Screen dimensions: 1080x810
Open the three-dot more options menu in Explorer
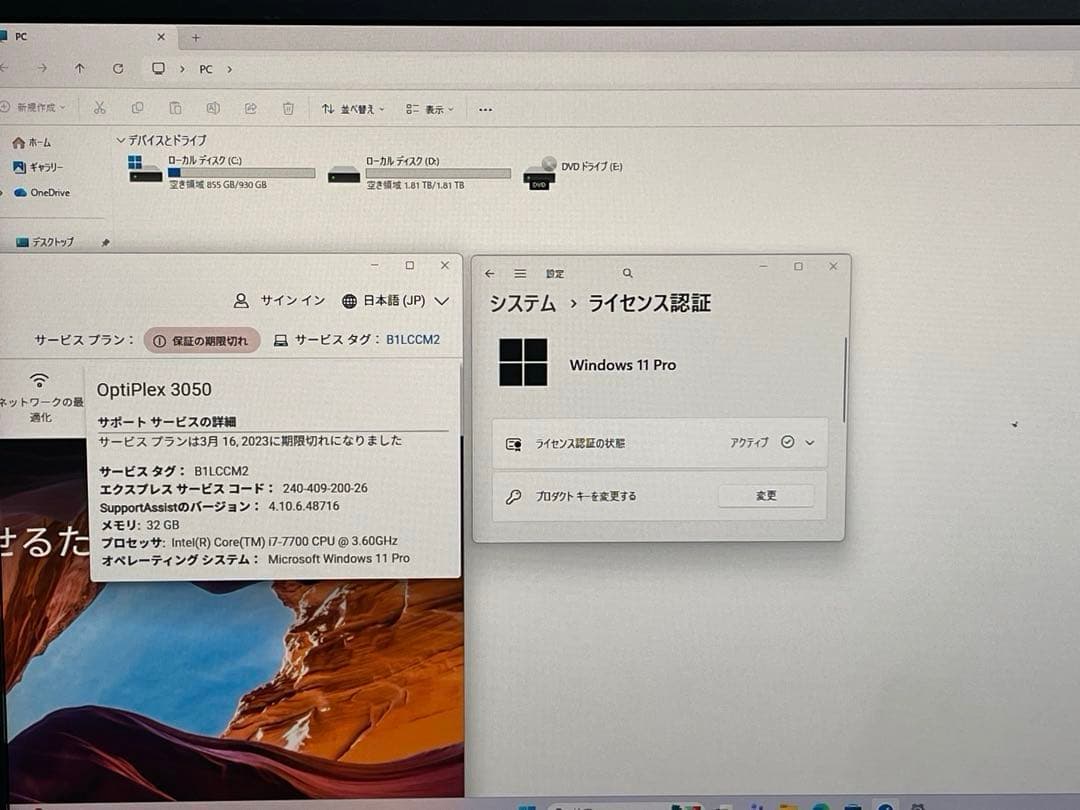point(485,110)
